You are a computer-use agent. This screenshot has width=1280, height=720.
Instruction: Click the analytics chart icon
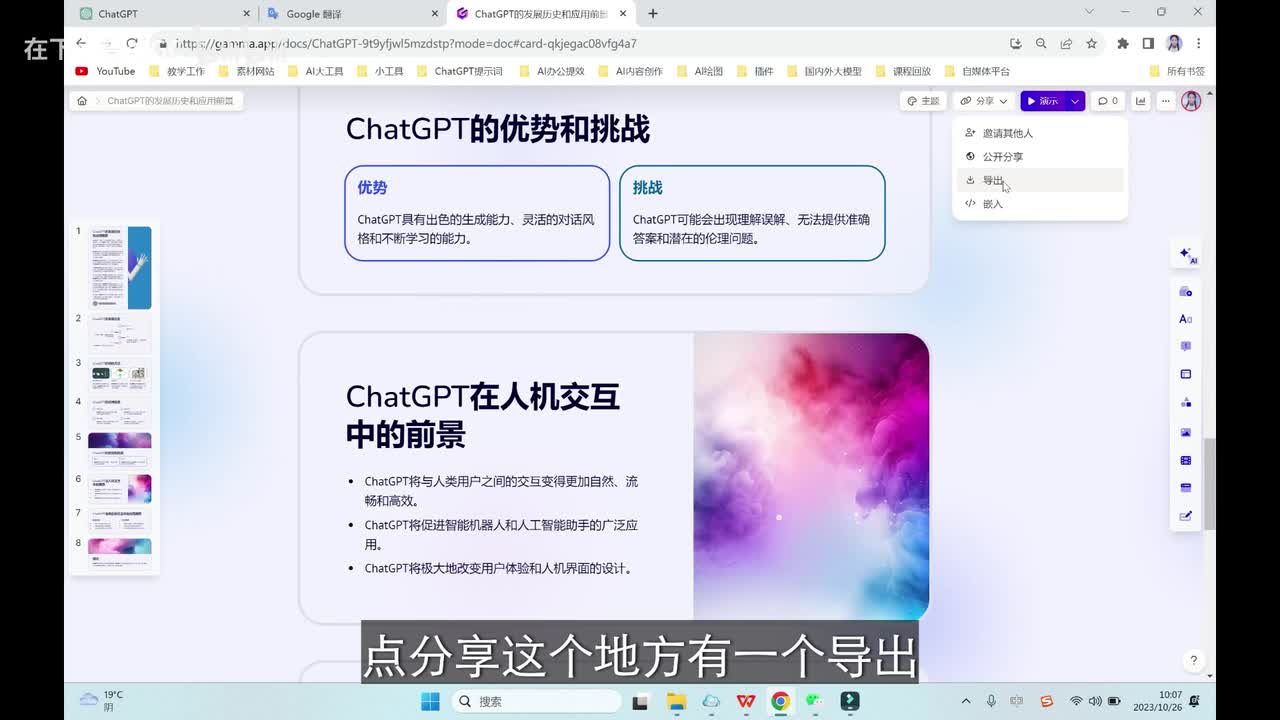[x=1140, y=101]
